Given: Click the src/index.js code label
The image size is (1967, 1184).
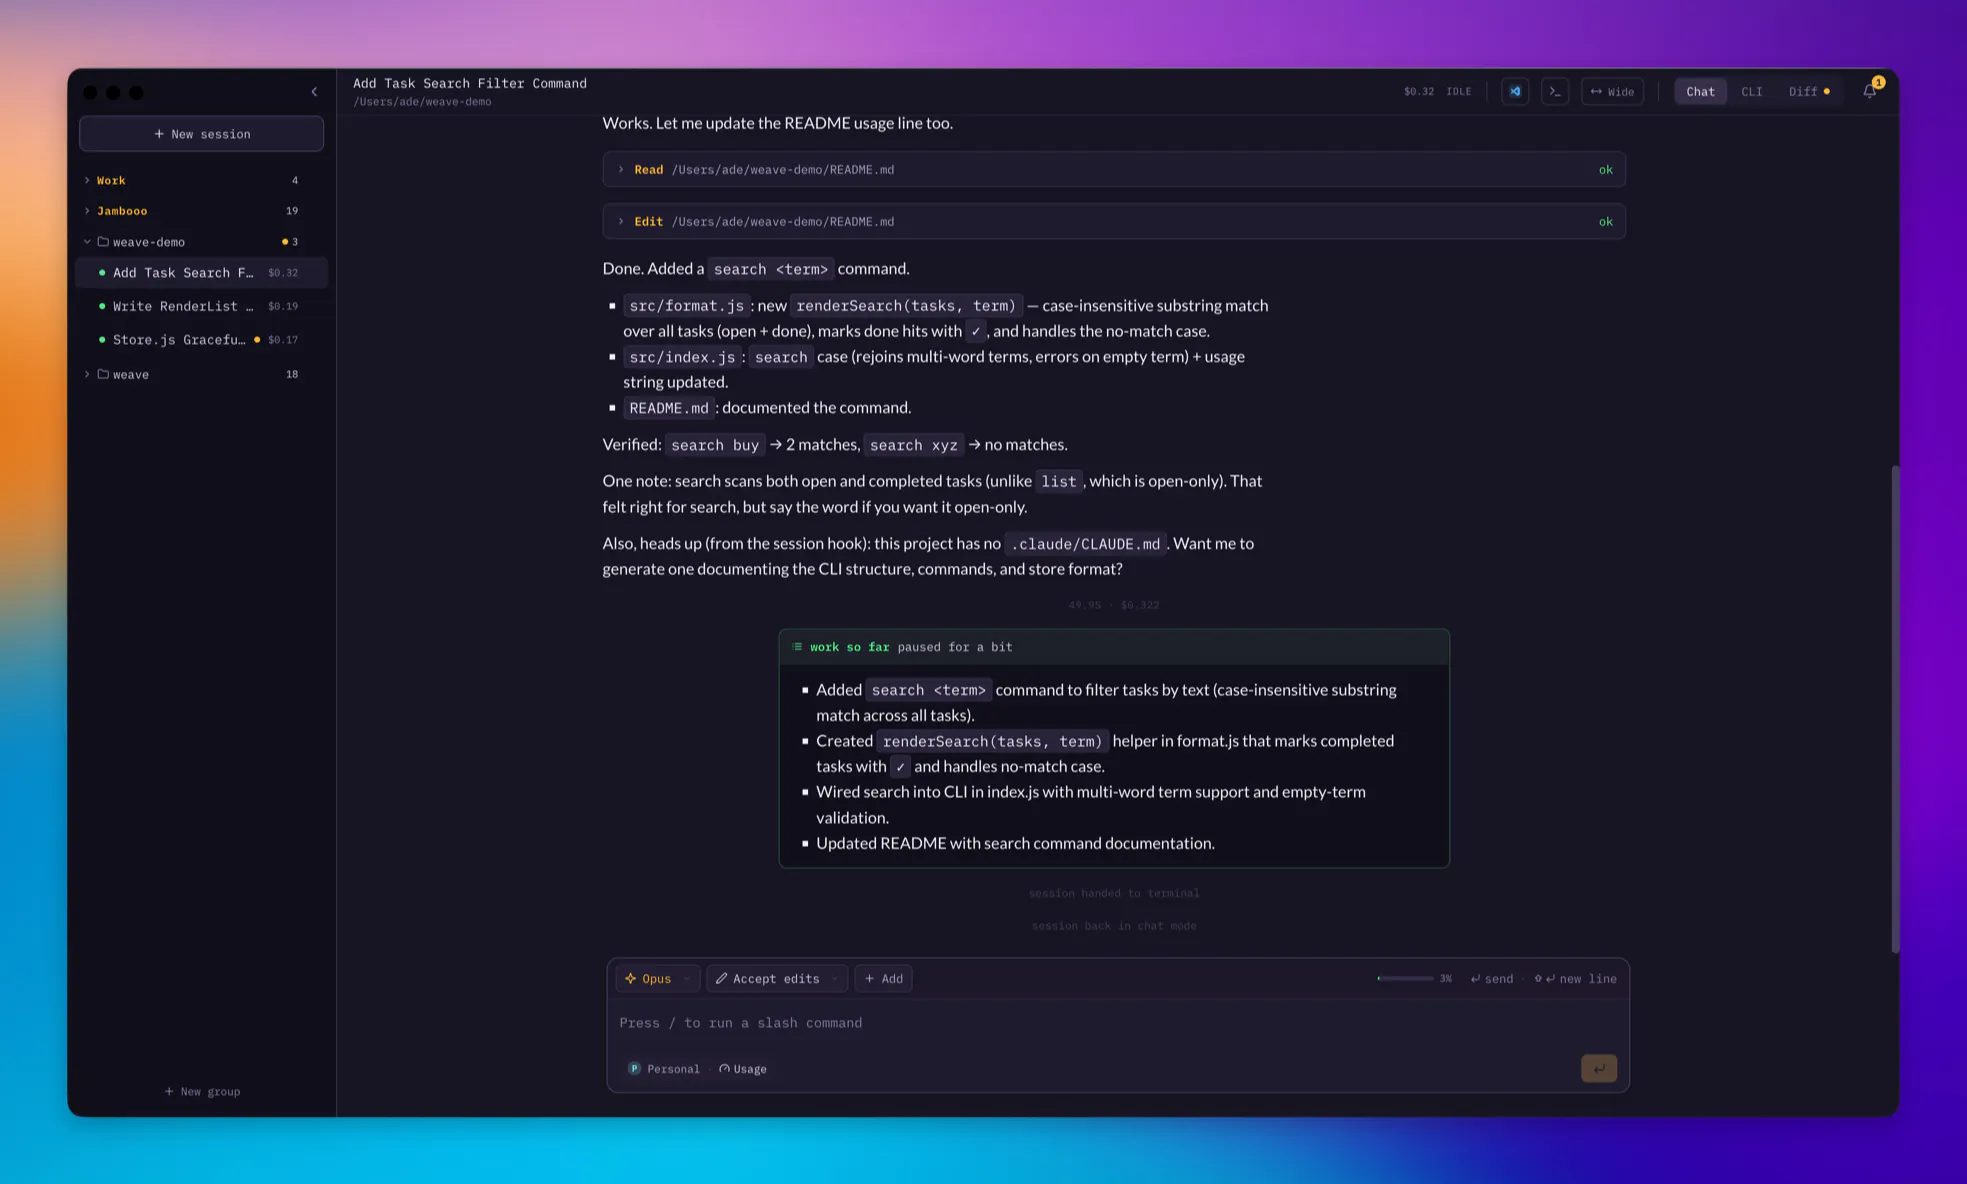Looking at the screenshot, I should pyautogui.click(x=682, y=356).
